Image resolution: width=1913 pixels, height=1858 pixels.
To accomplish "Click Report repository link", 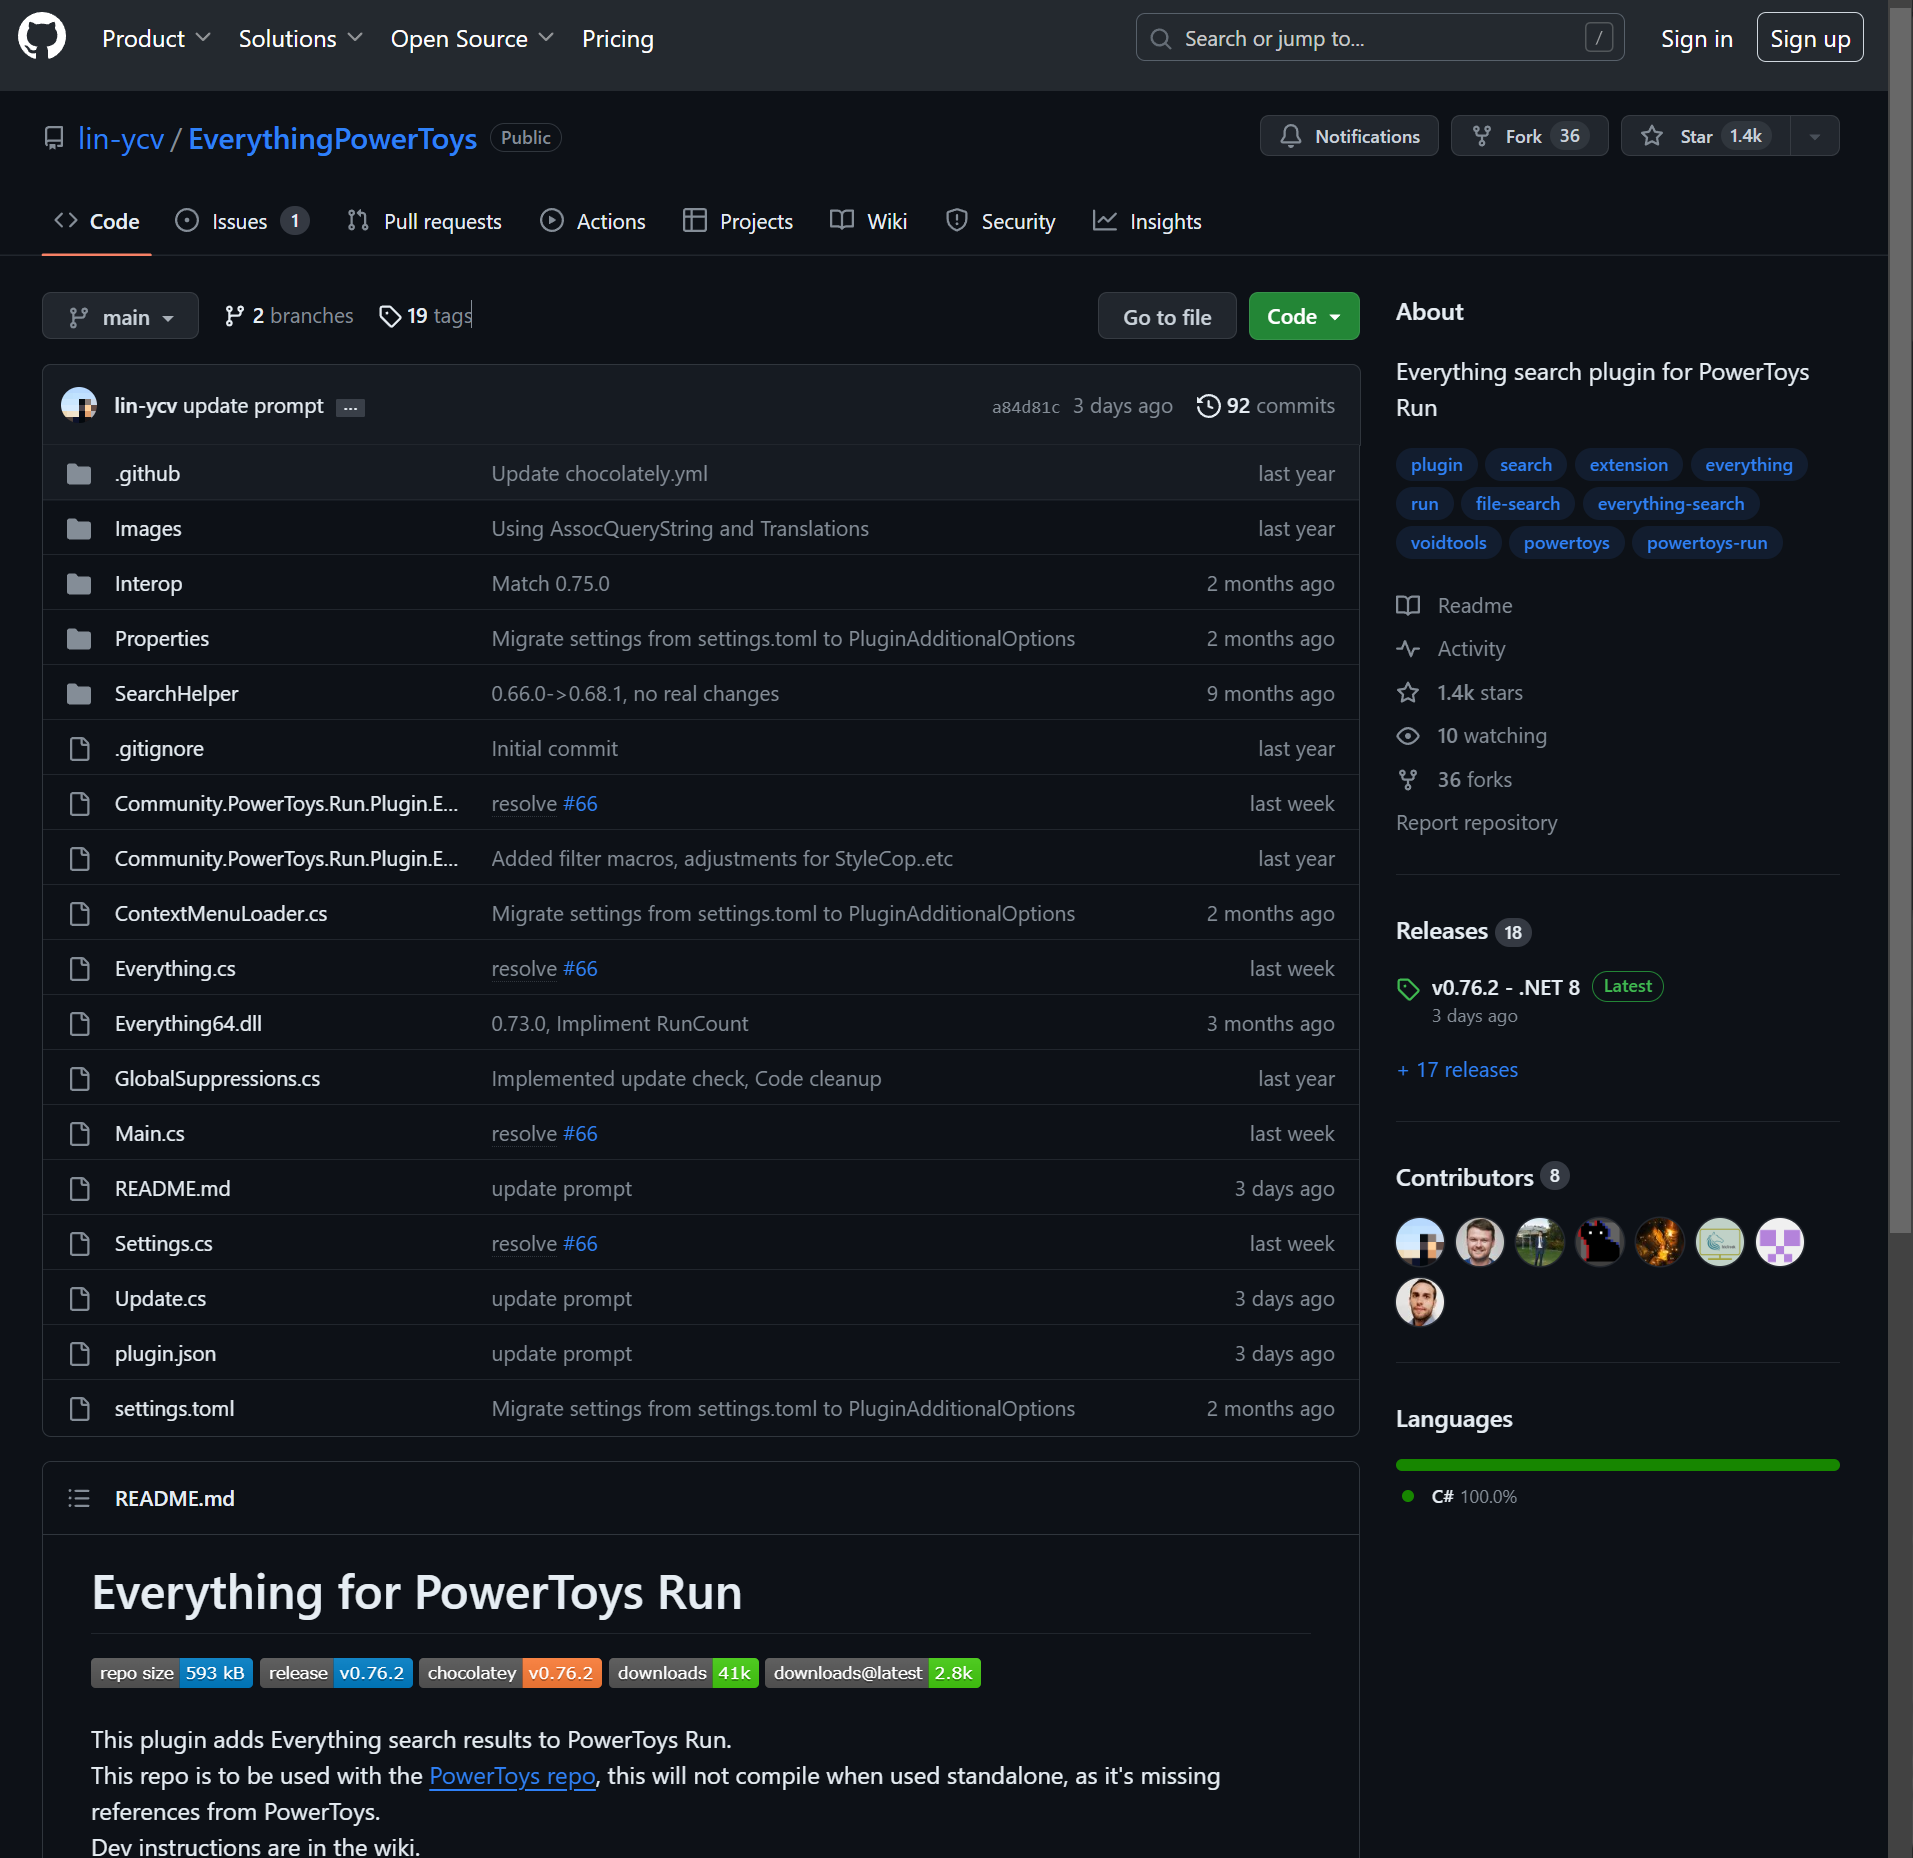I will [1476, 822].
